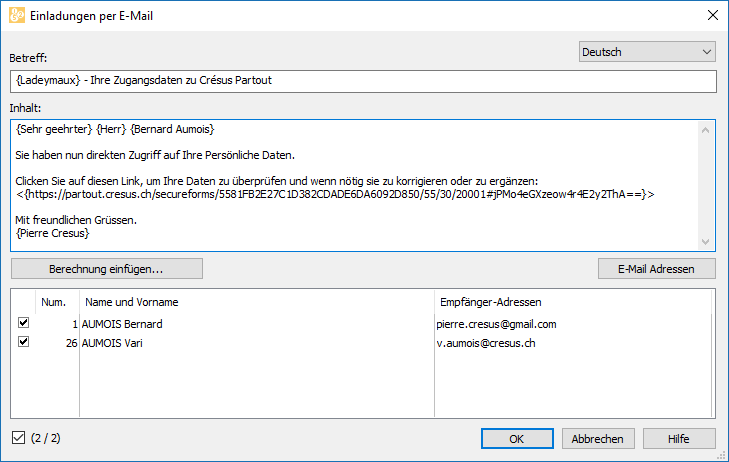This screenshot has width=729, height=462.
Task: Click the content scrollbar down arrow
Action: [x=705, y=242]
